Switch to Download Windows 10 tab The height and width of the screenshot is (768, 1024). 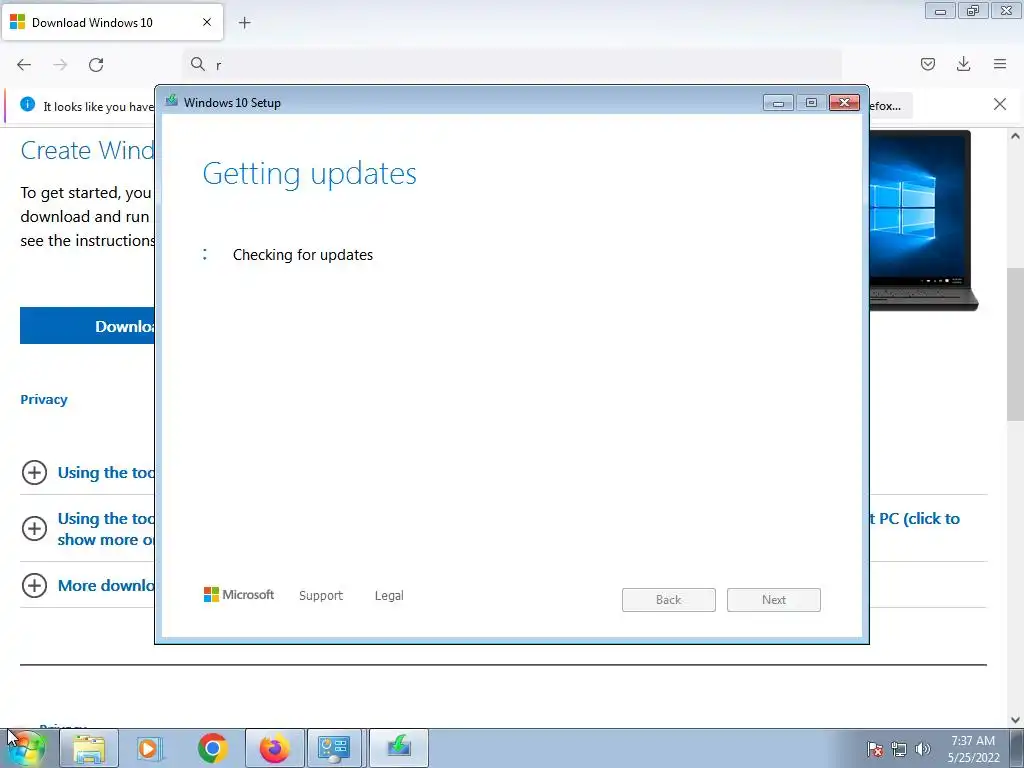(112, 22)
